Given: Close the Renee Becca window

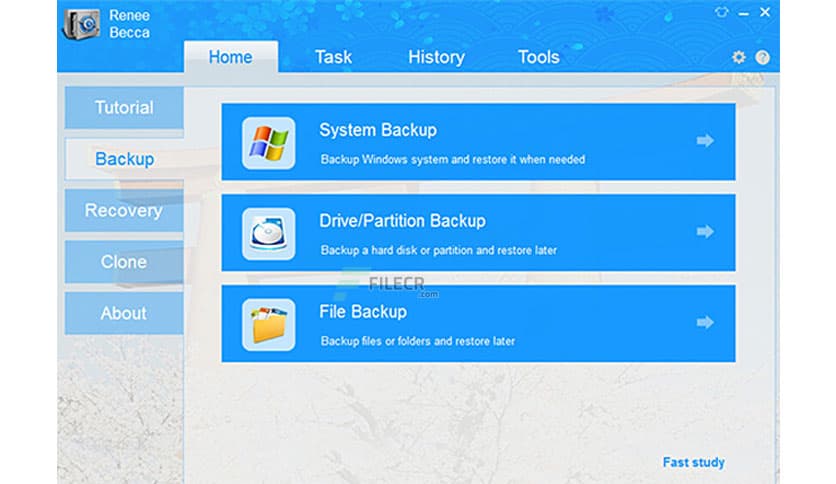Looking at the screenshot, I should click(x=765, y=12).
